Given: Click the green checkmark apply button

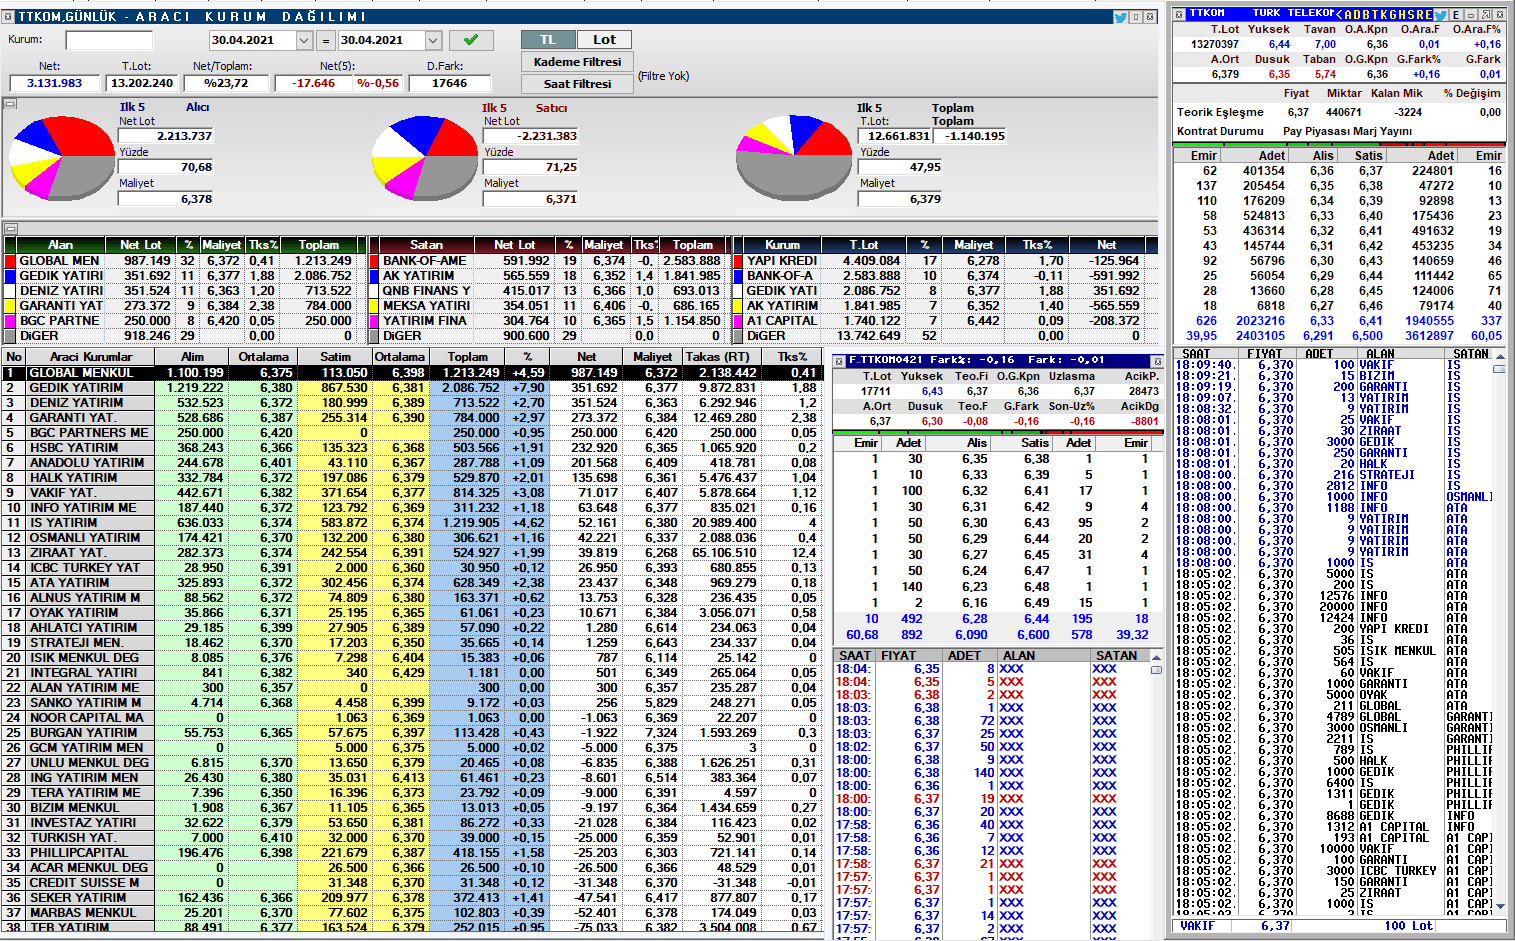Looking at the screenshot, I should [x=470, y=40].
